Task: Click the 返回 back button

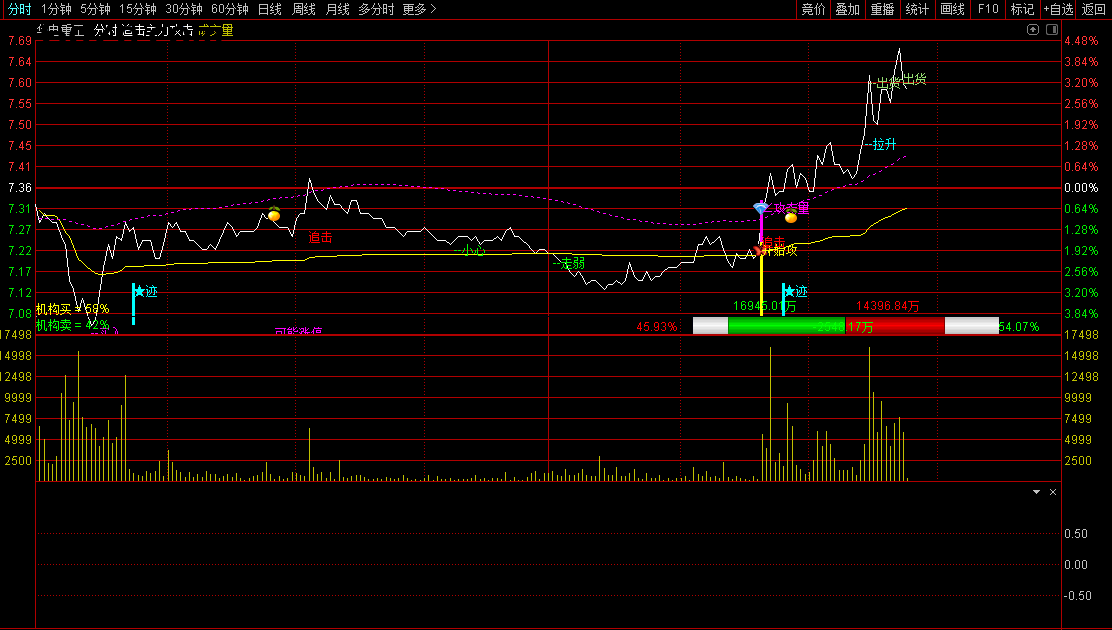Action: click(1094, 9)
